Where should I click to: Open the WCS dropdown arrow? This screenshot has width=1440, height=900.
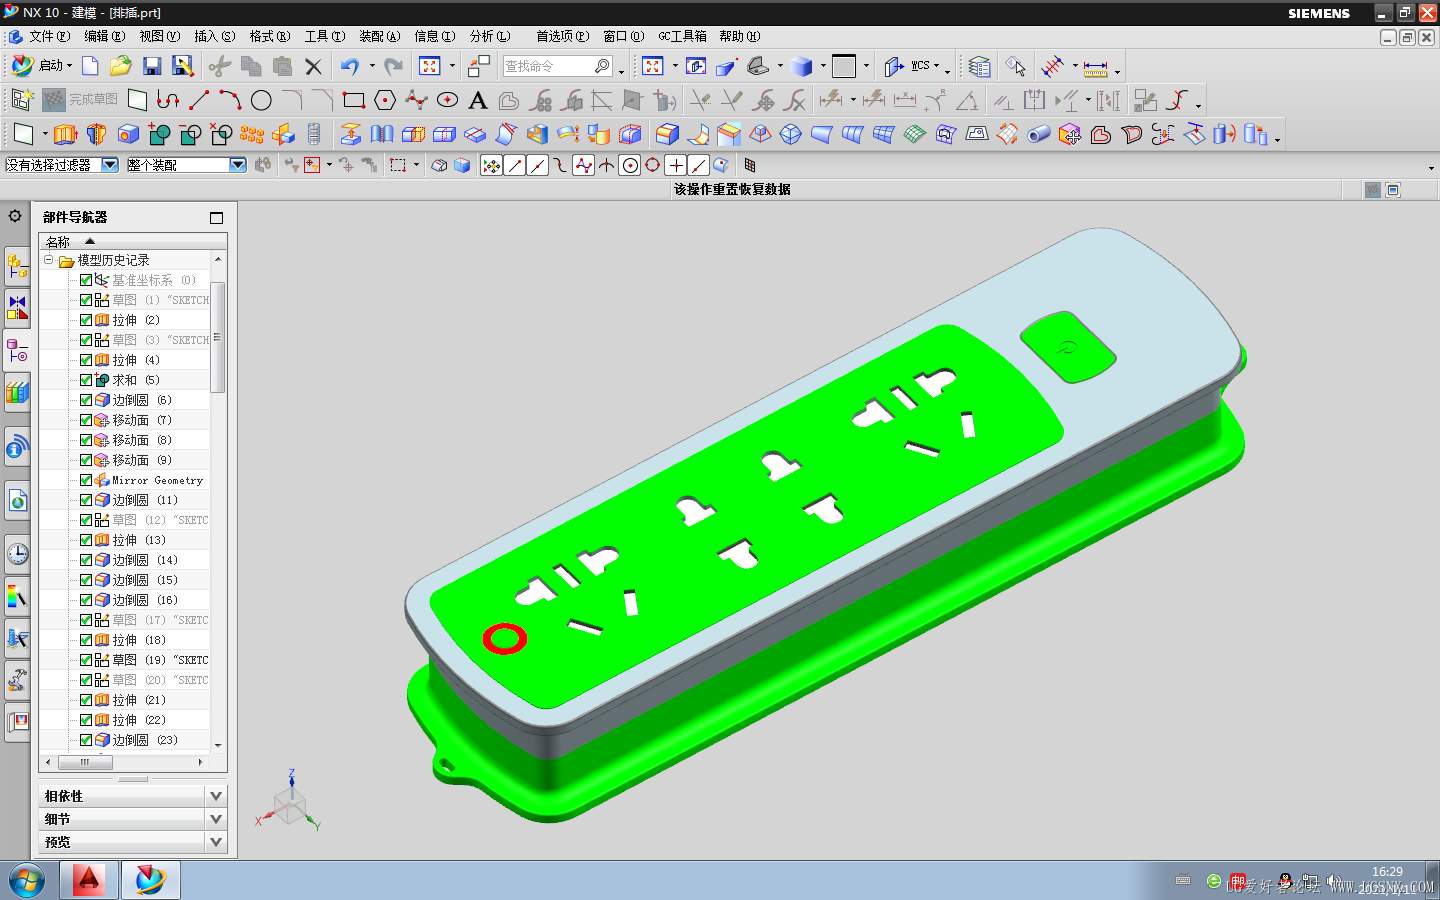(x=937, y=67)
